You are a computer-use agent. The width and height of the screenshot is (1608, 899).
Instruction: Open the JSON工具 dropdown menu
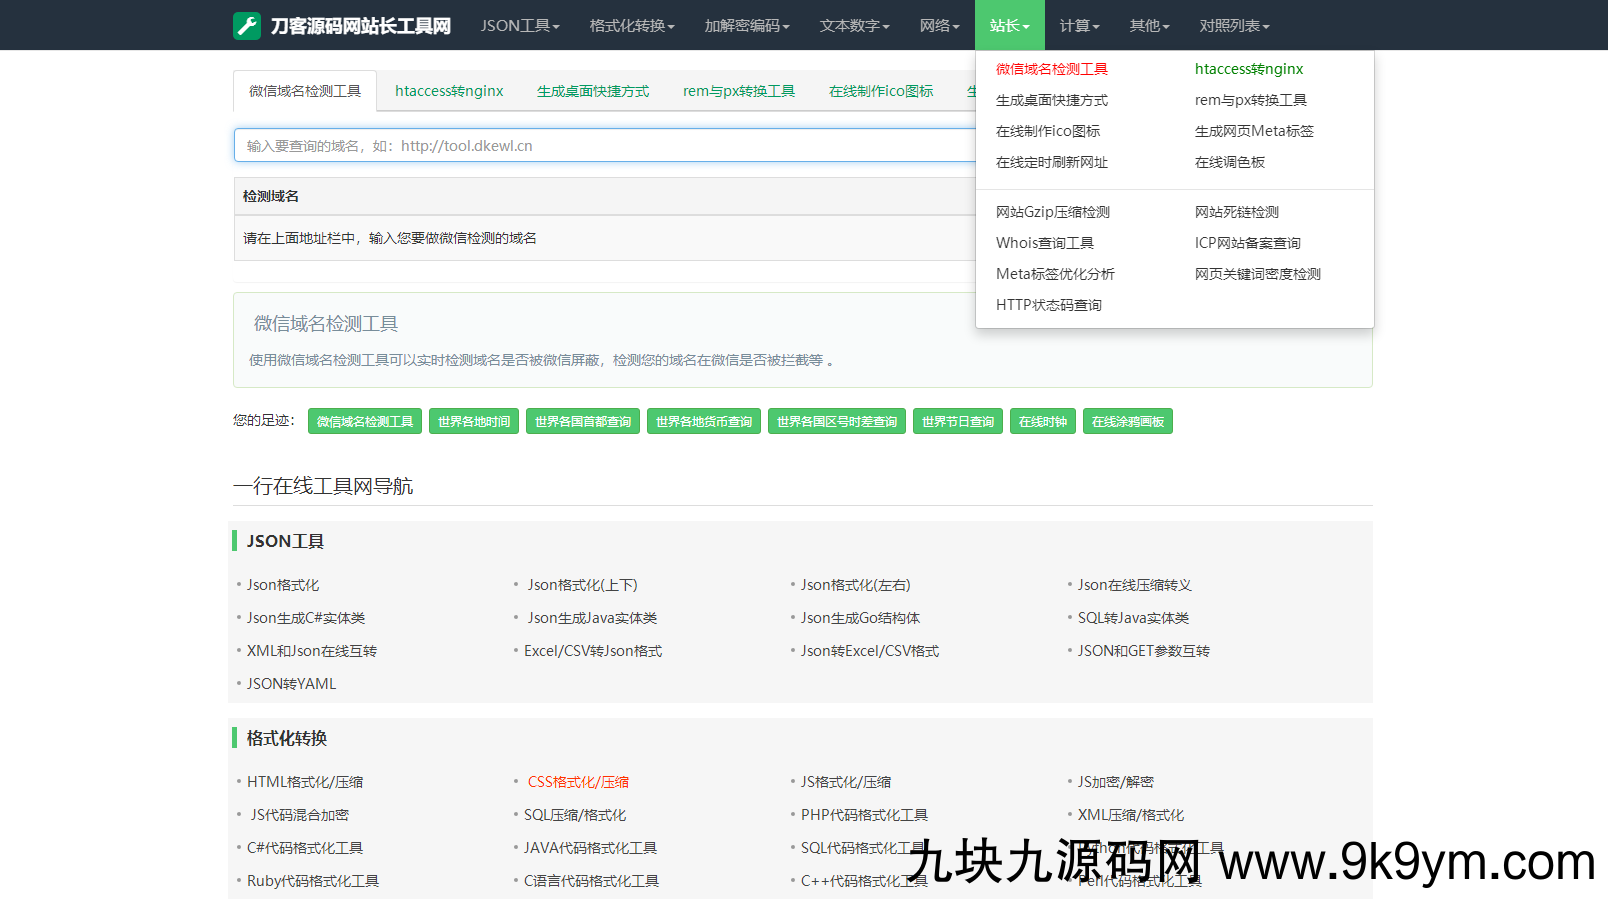519,26
